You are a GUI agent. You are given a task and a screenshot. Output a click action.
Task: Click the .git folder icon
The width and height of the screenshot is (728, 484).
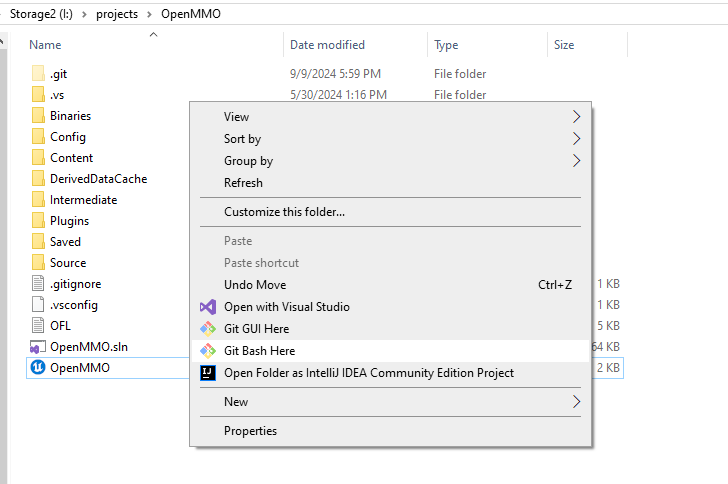tap(38, 73)
